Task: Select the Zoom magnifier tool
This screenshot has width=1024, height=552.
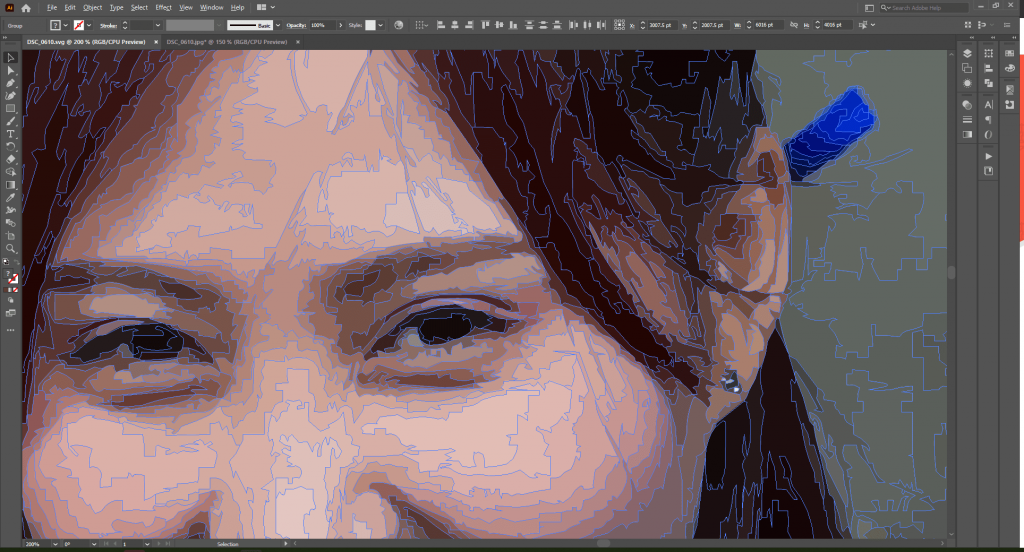Action: 10,248
